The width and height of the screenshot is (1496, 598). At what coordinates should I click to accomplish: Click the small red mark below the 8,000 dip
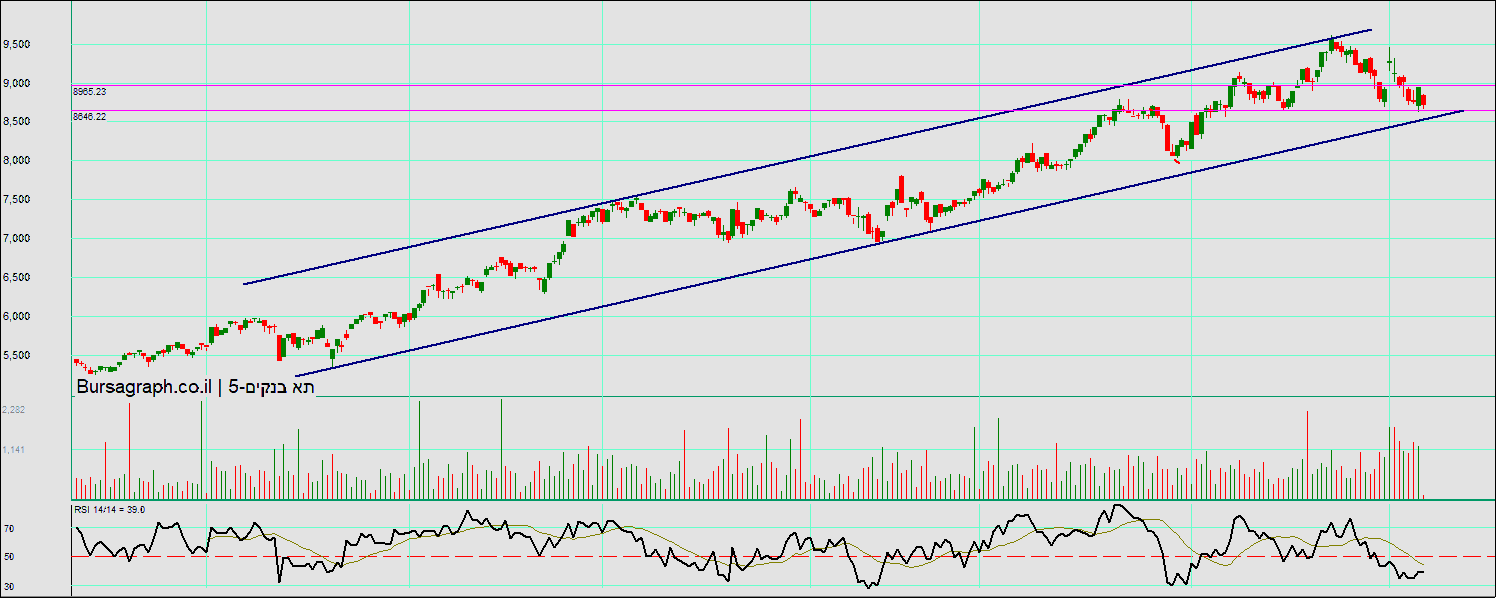(1177, 160)
